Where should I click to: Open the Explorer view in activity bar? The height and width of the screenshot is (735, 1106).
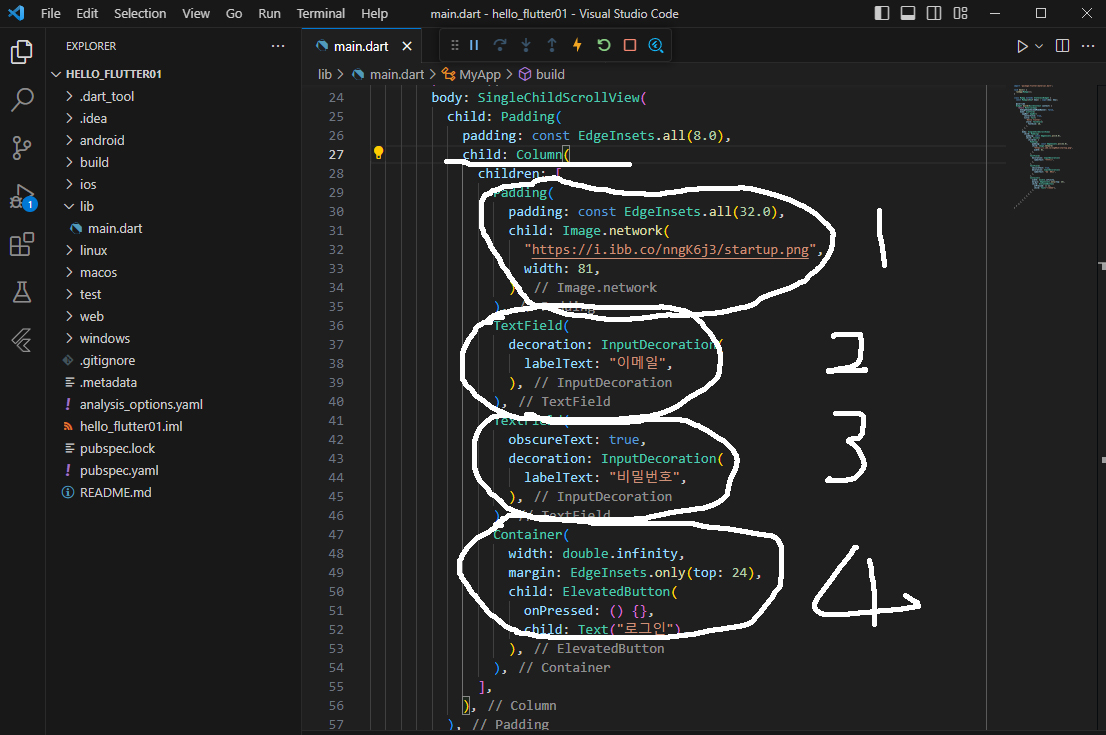pos(22,51)
